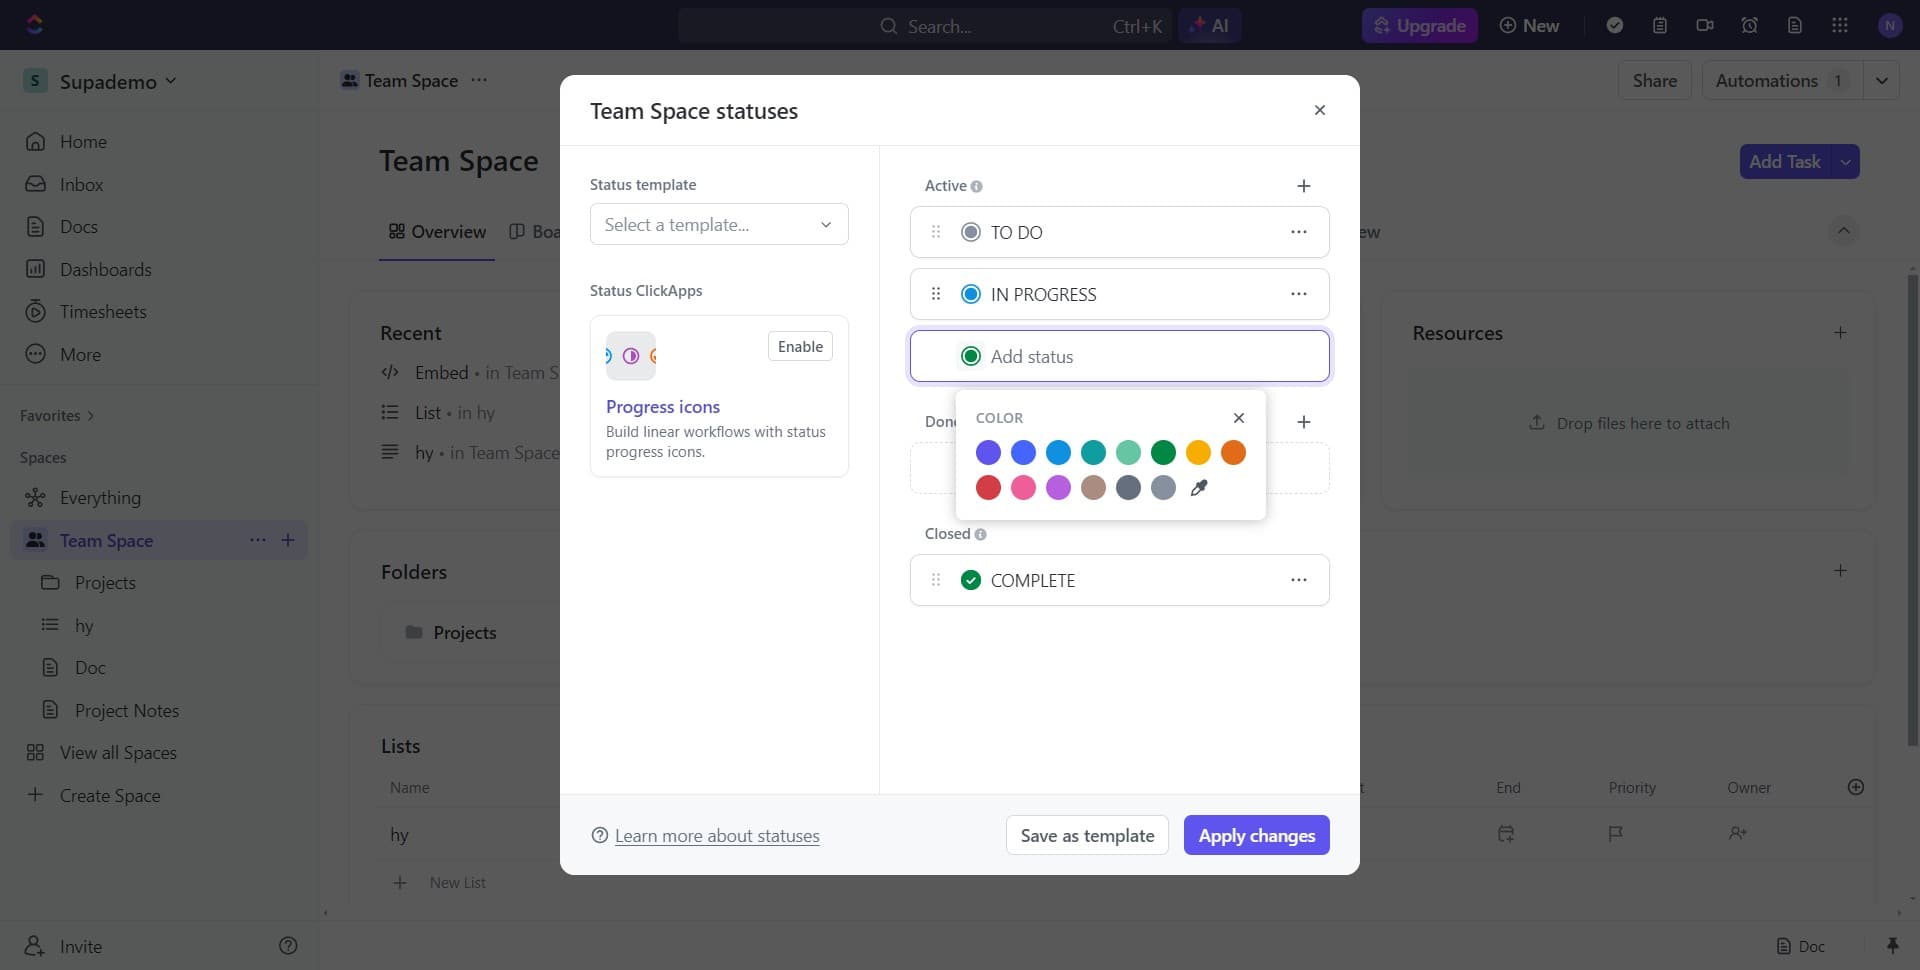This screenshot has width=1920, height=970.
Task: Open the Reminders alarm clock icon
Action: click(1749, 25)
